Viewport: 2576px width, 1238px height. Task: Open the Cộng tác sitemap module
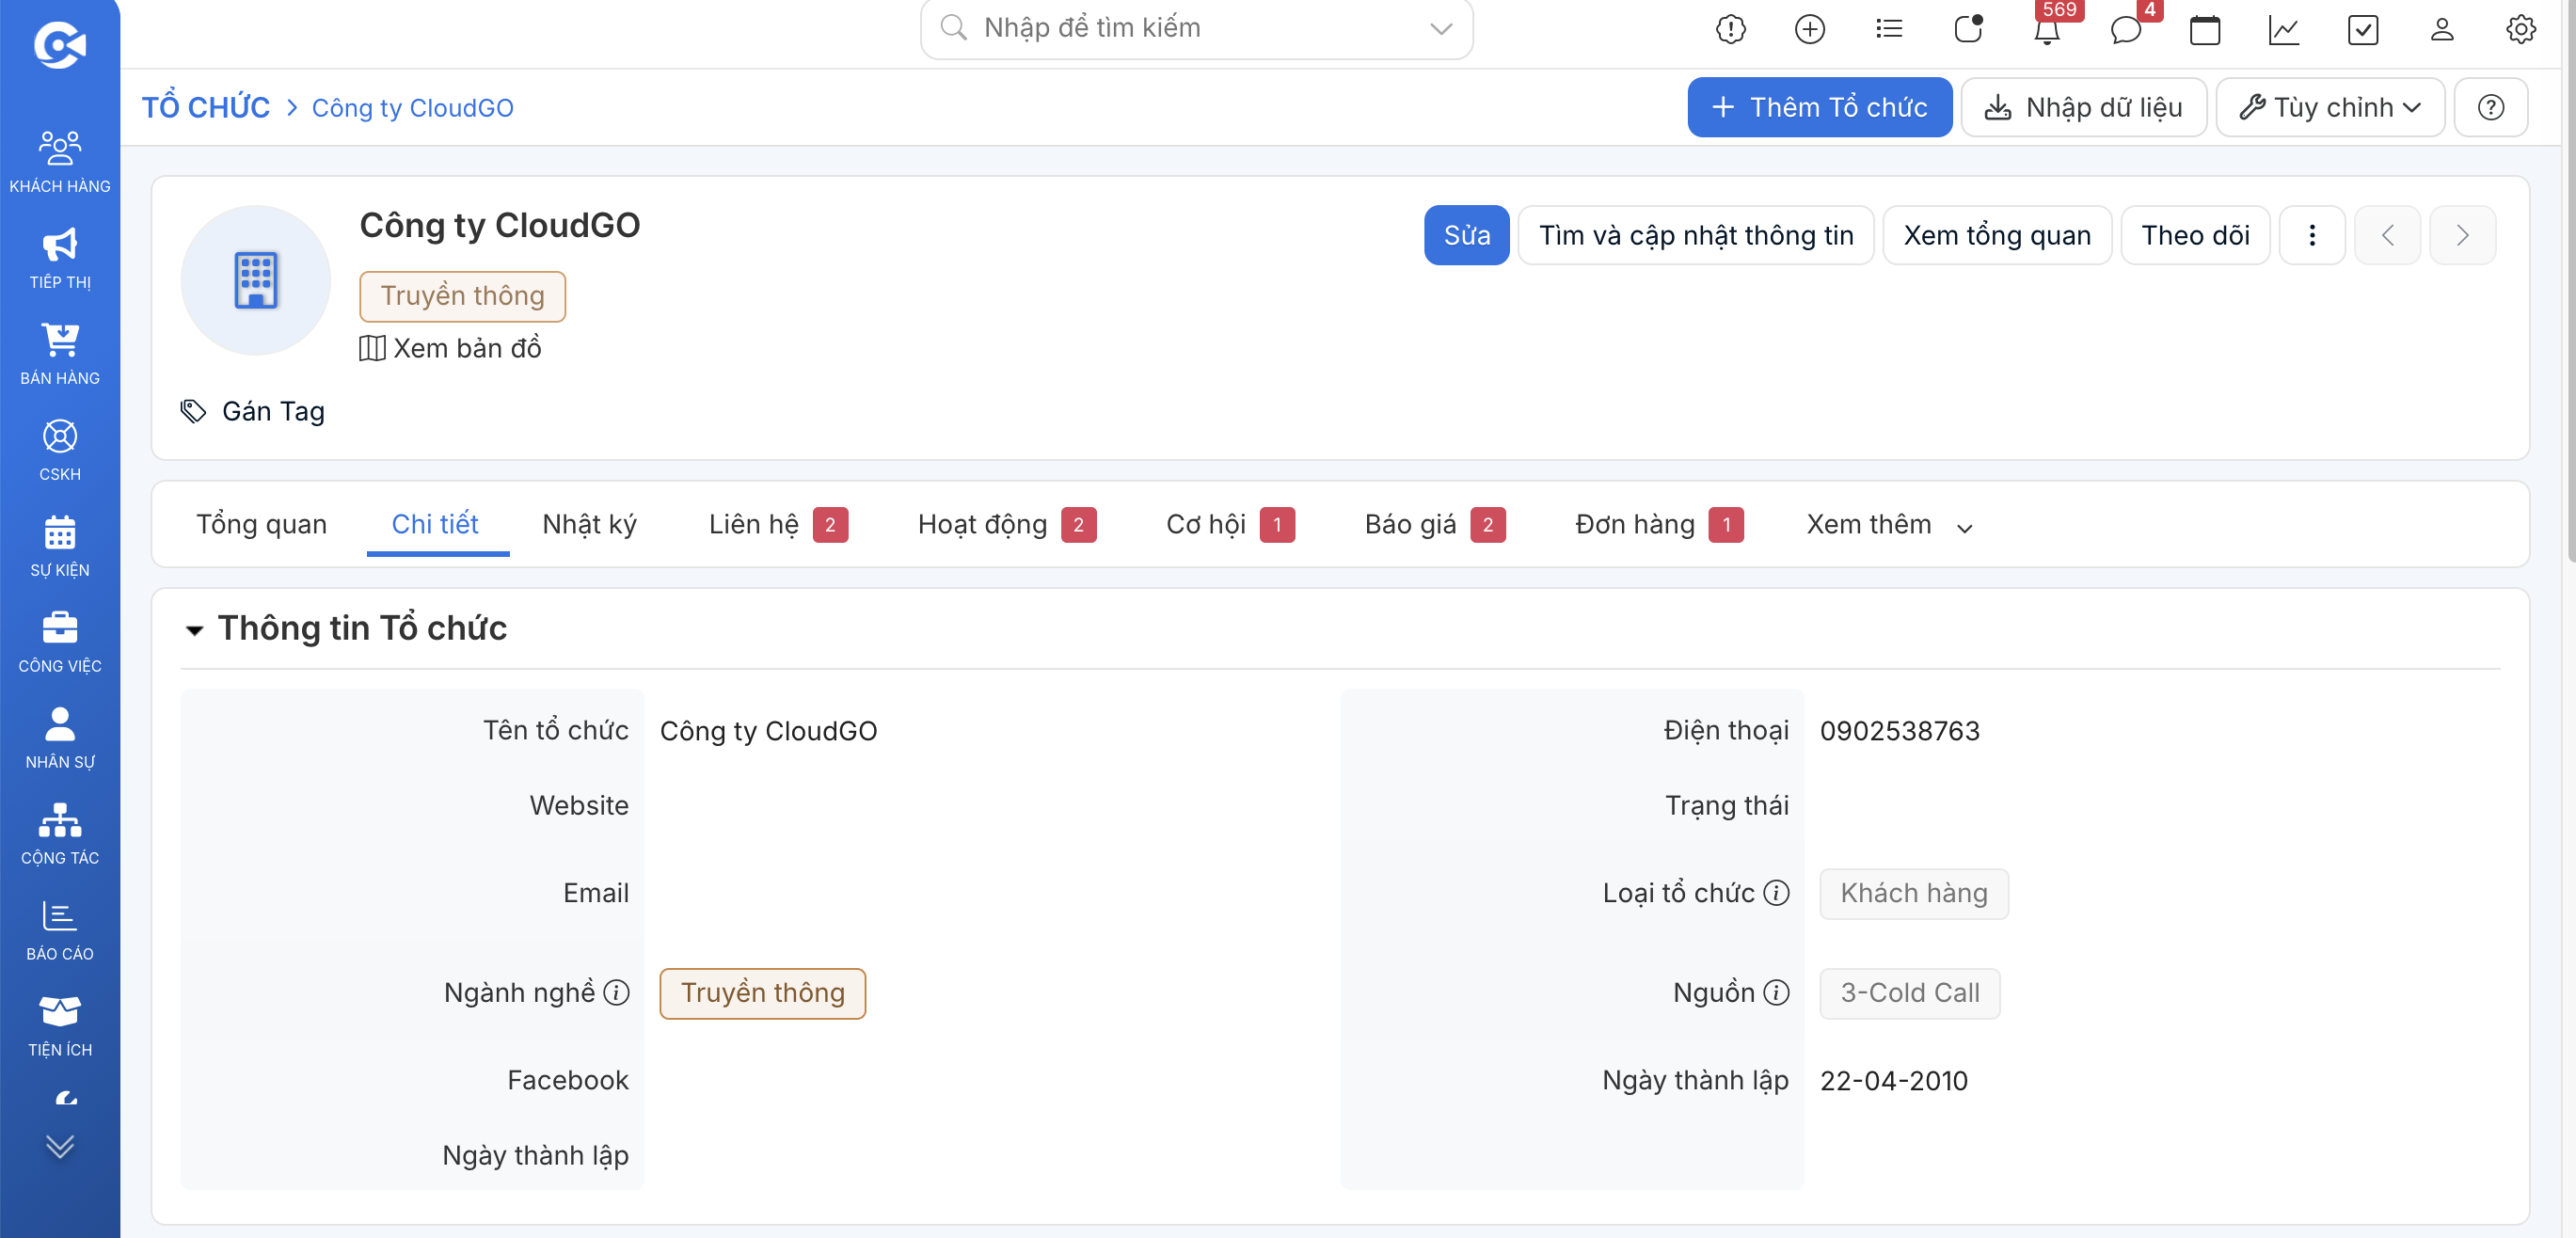[60, 834]
